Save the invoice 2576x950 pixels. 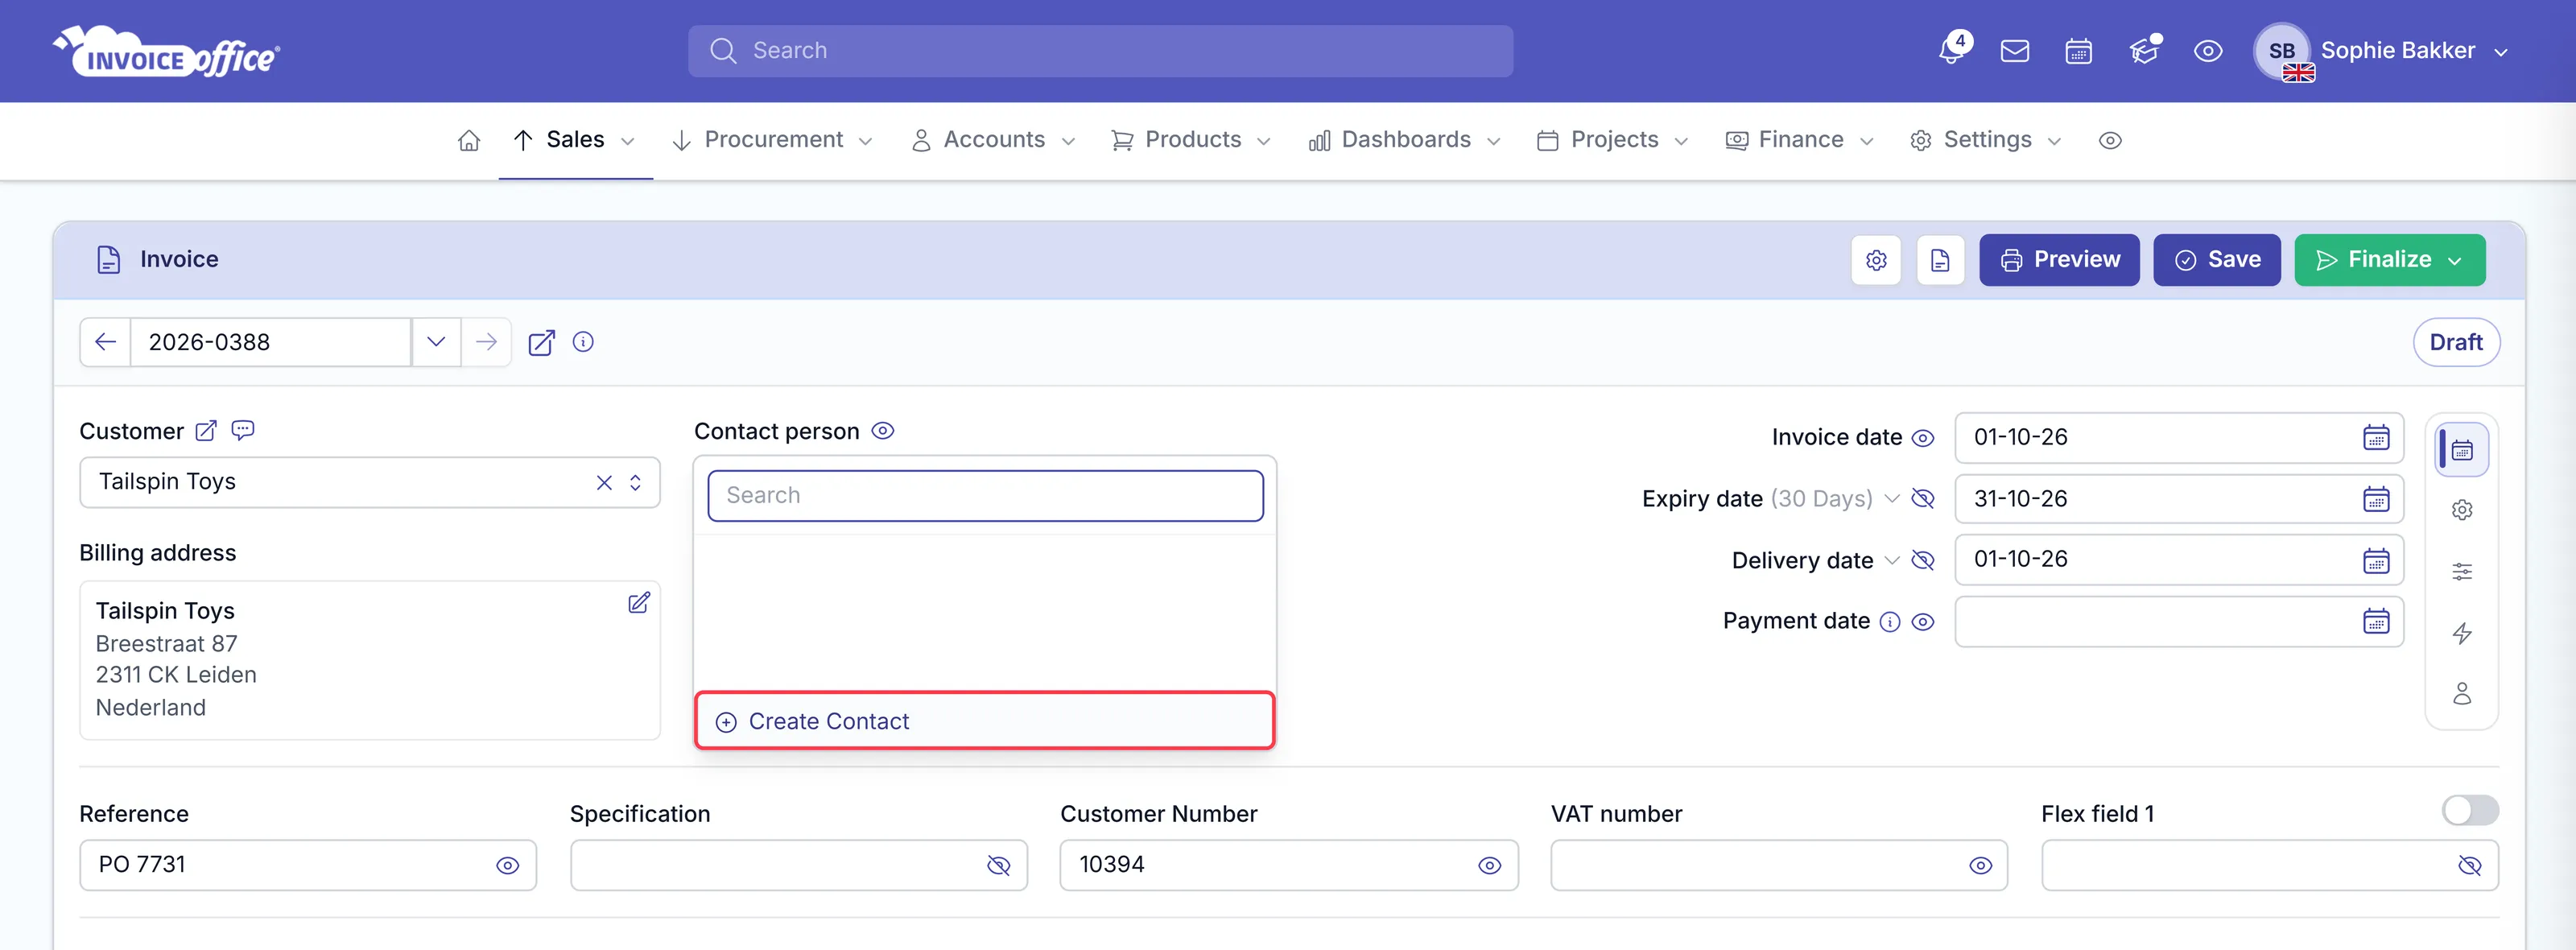[2216, 260]
